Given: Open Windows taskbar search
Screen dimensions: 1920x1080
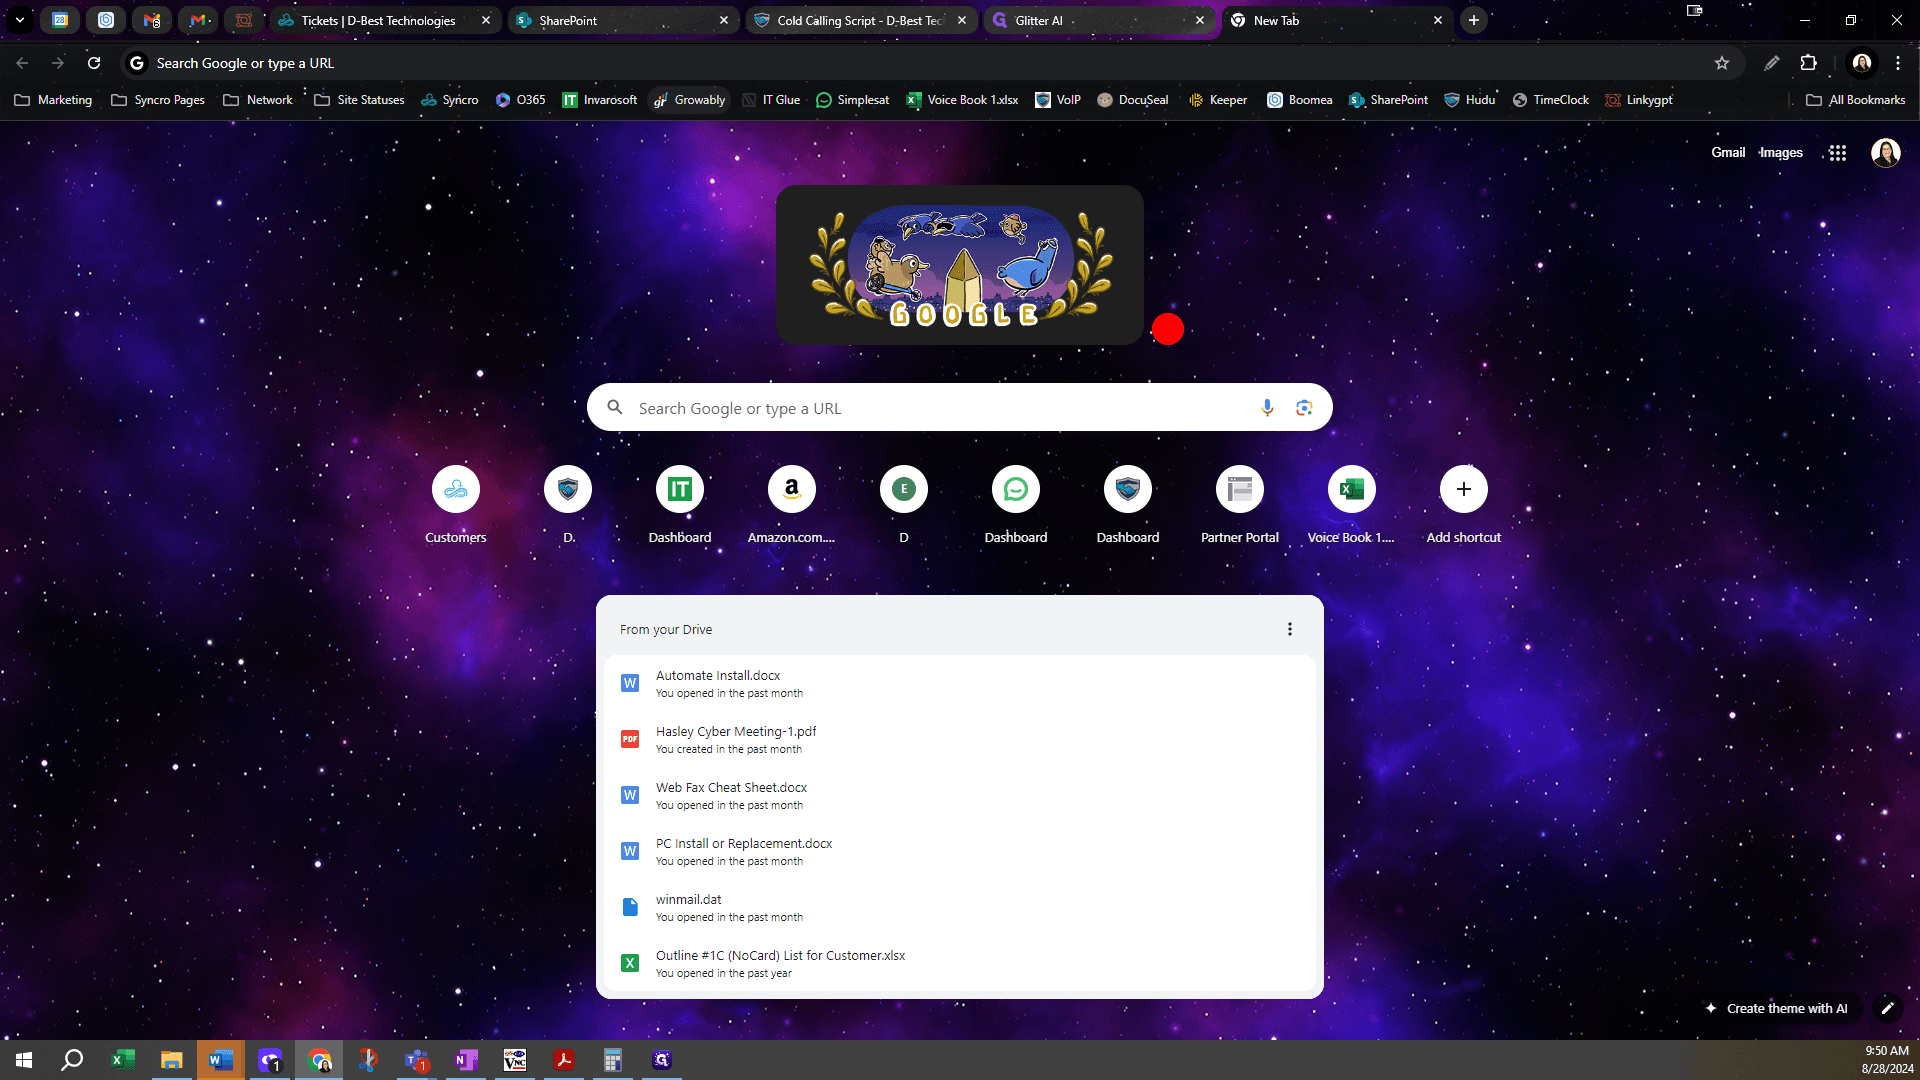Looking at the screenshot, I should point(72,1060).
